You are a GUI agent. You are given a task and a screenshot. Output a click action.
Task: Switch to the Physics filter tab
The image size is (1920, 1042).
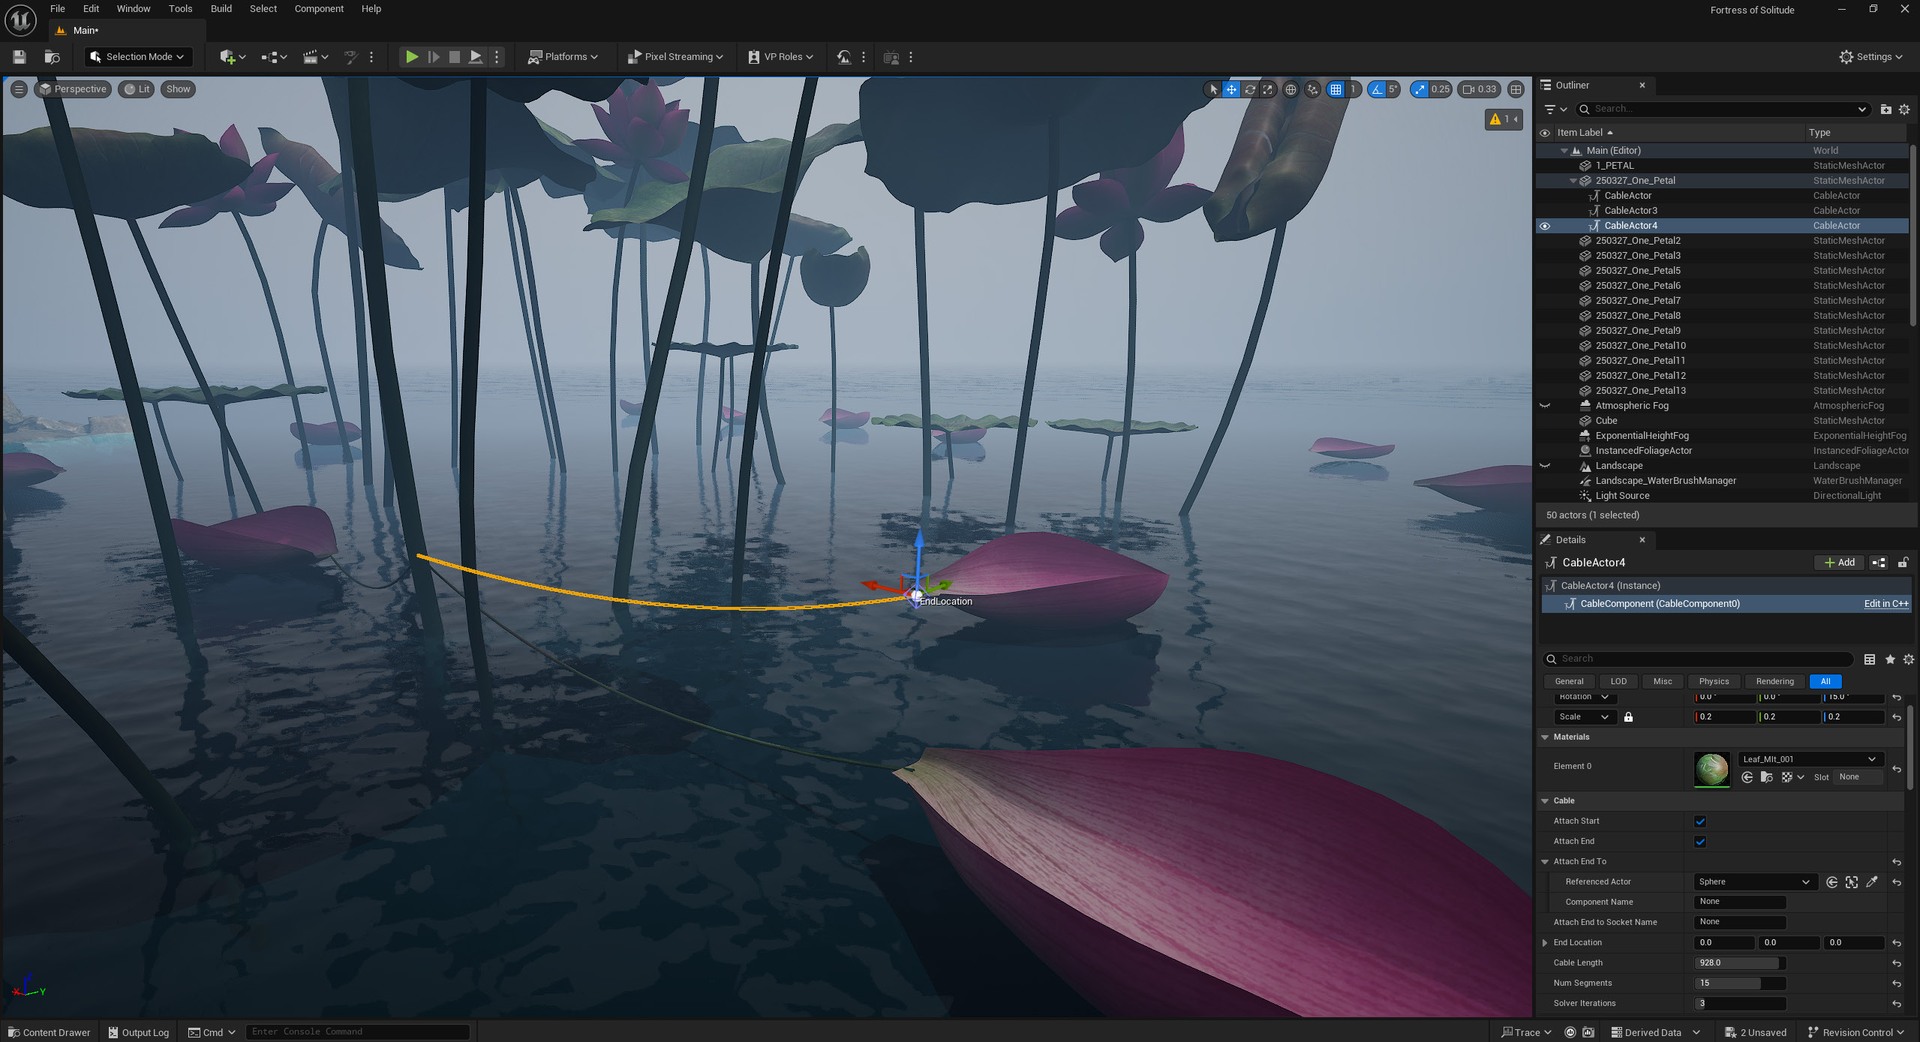(1713, 682)
